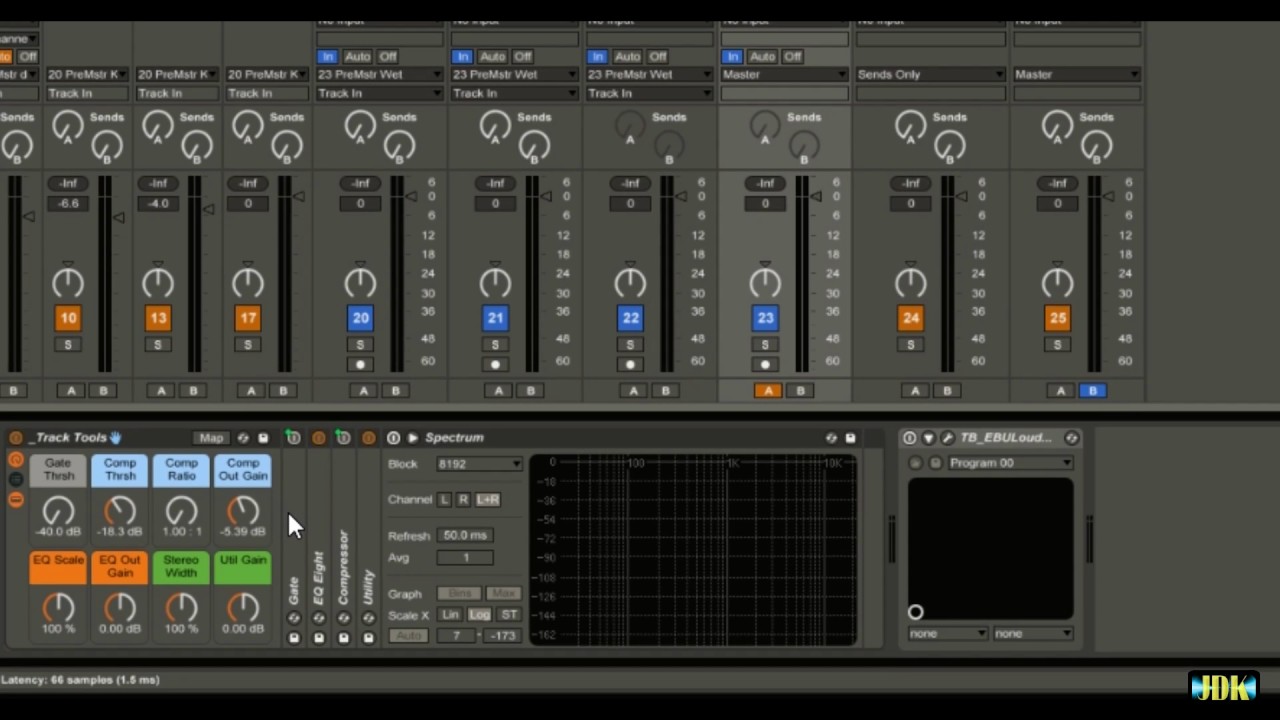Save the Spectrum device preset
Viewport: 1280px width, 720px height.
click(850, 438)
